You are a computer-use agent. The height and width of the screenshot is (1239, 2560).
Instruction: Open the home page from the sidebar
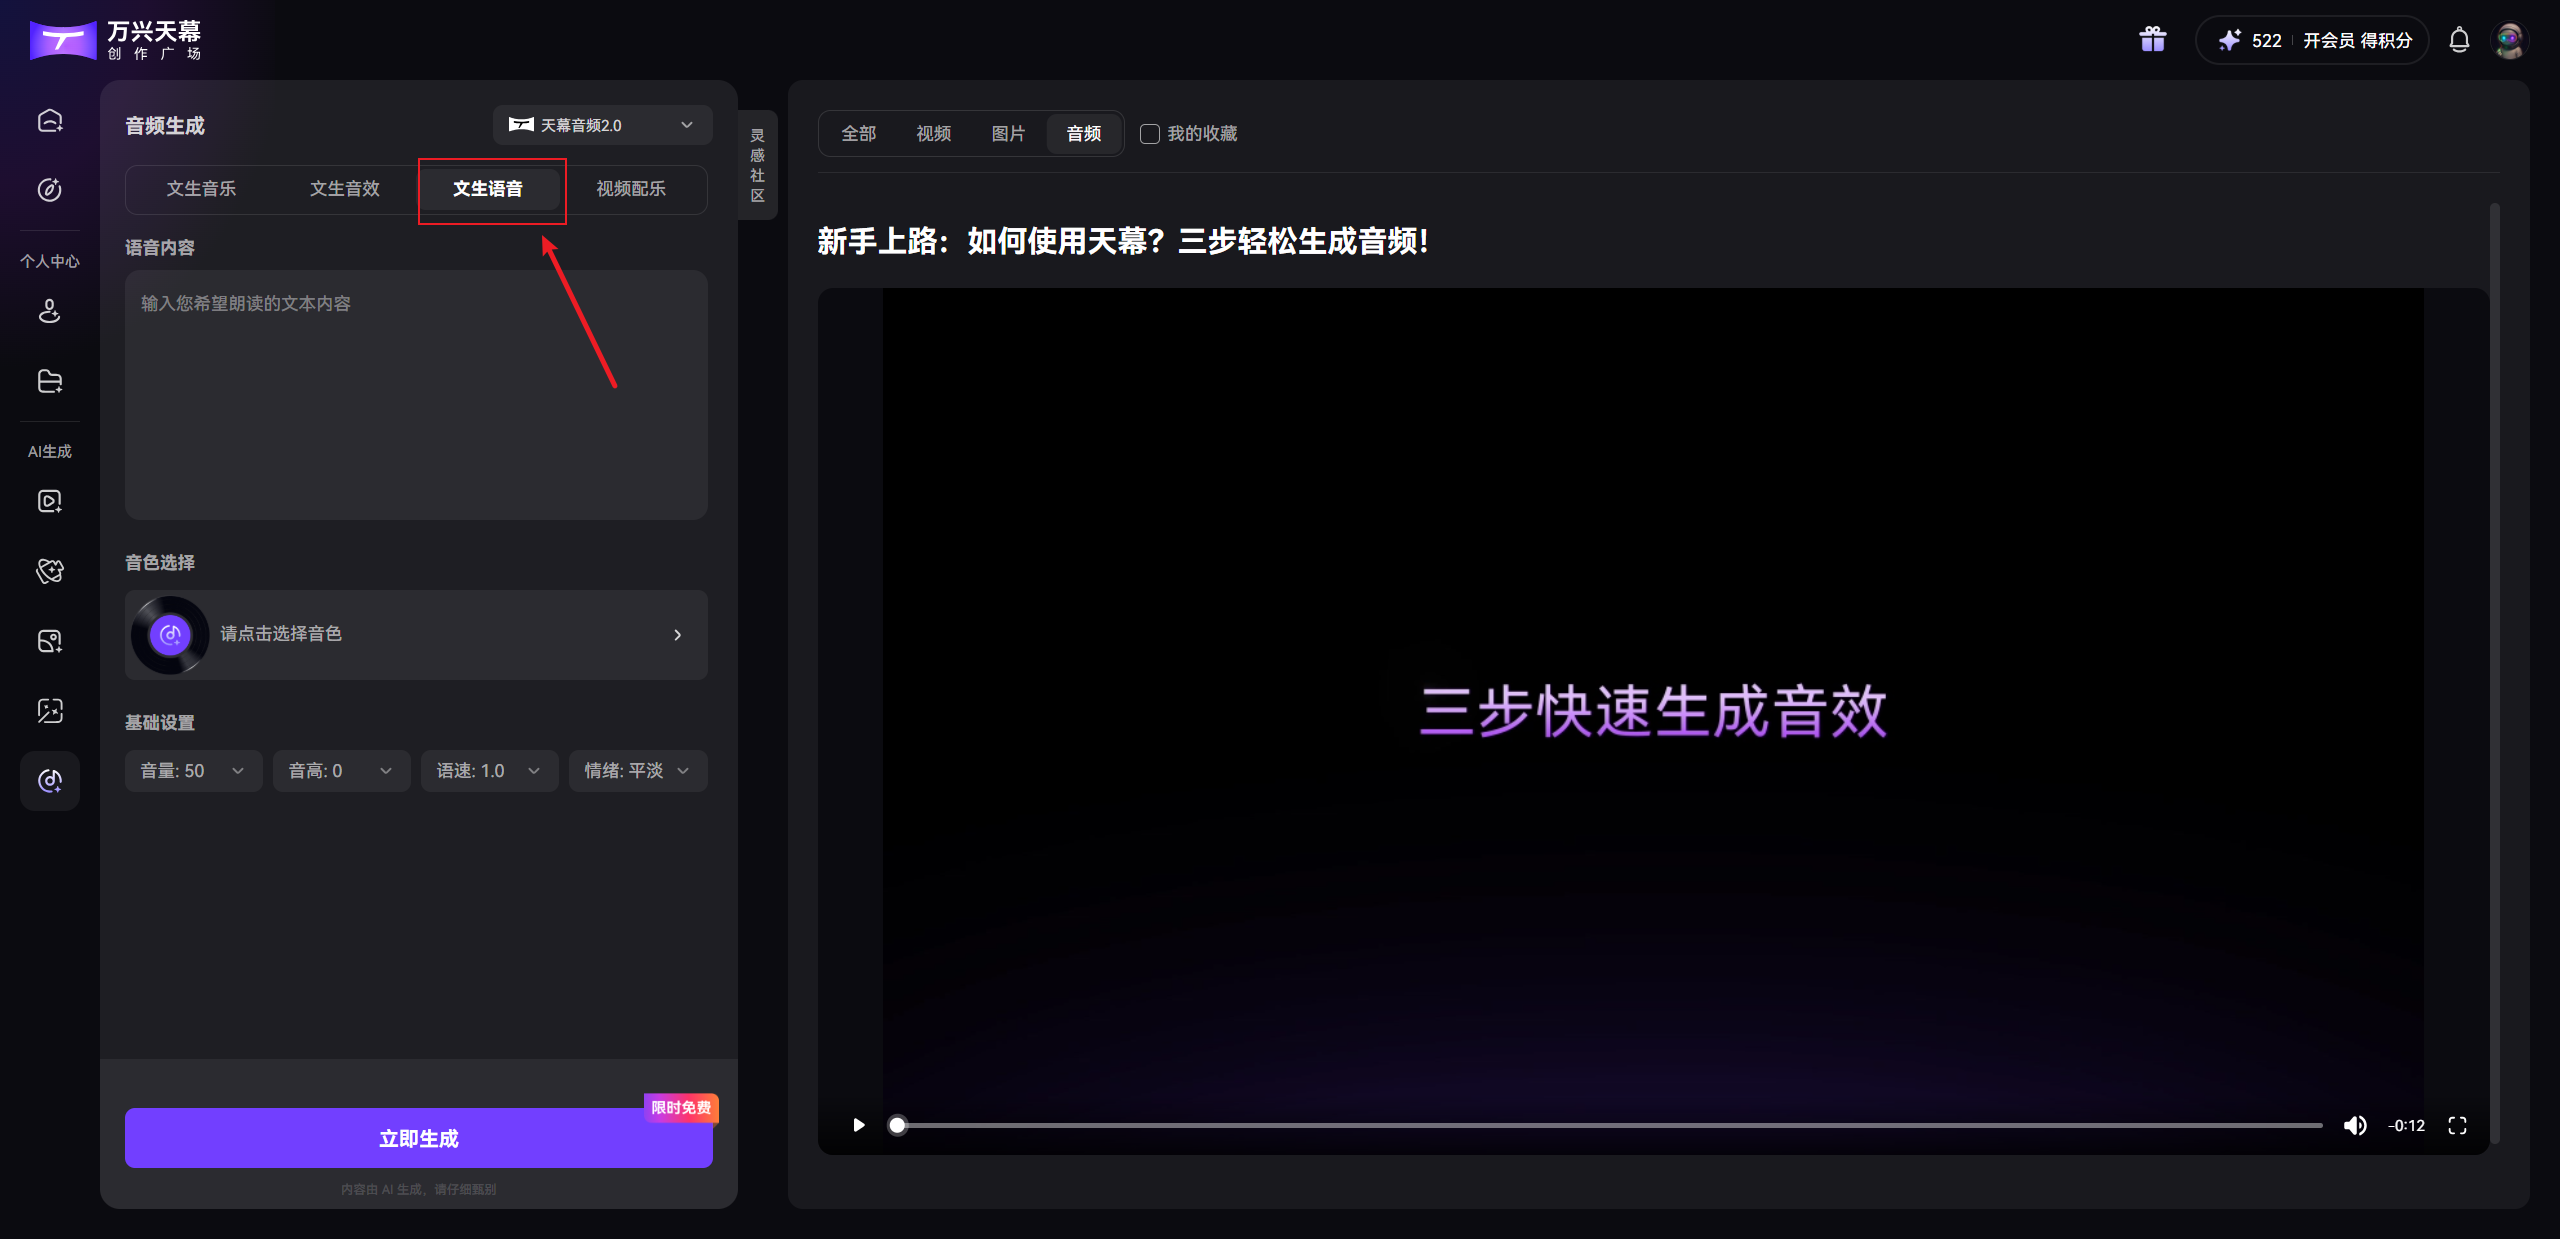49,120
